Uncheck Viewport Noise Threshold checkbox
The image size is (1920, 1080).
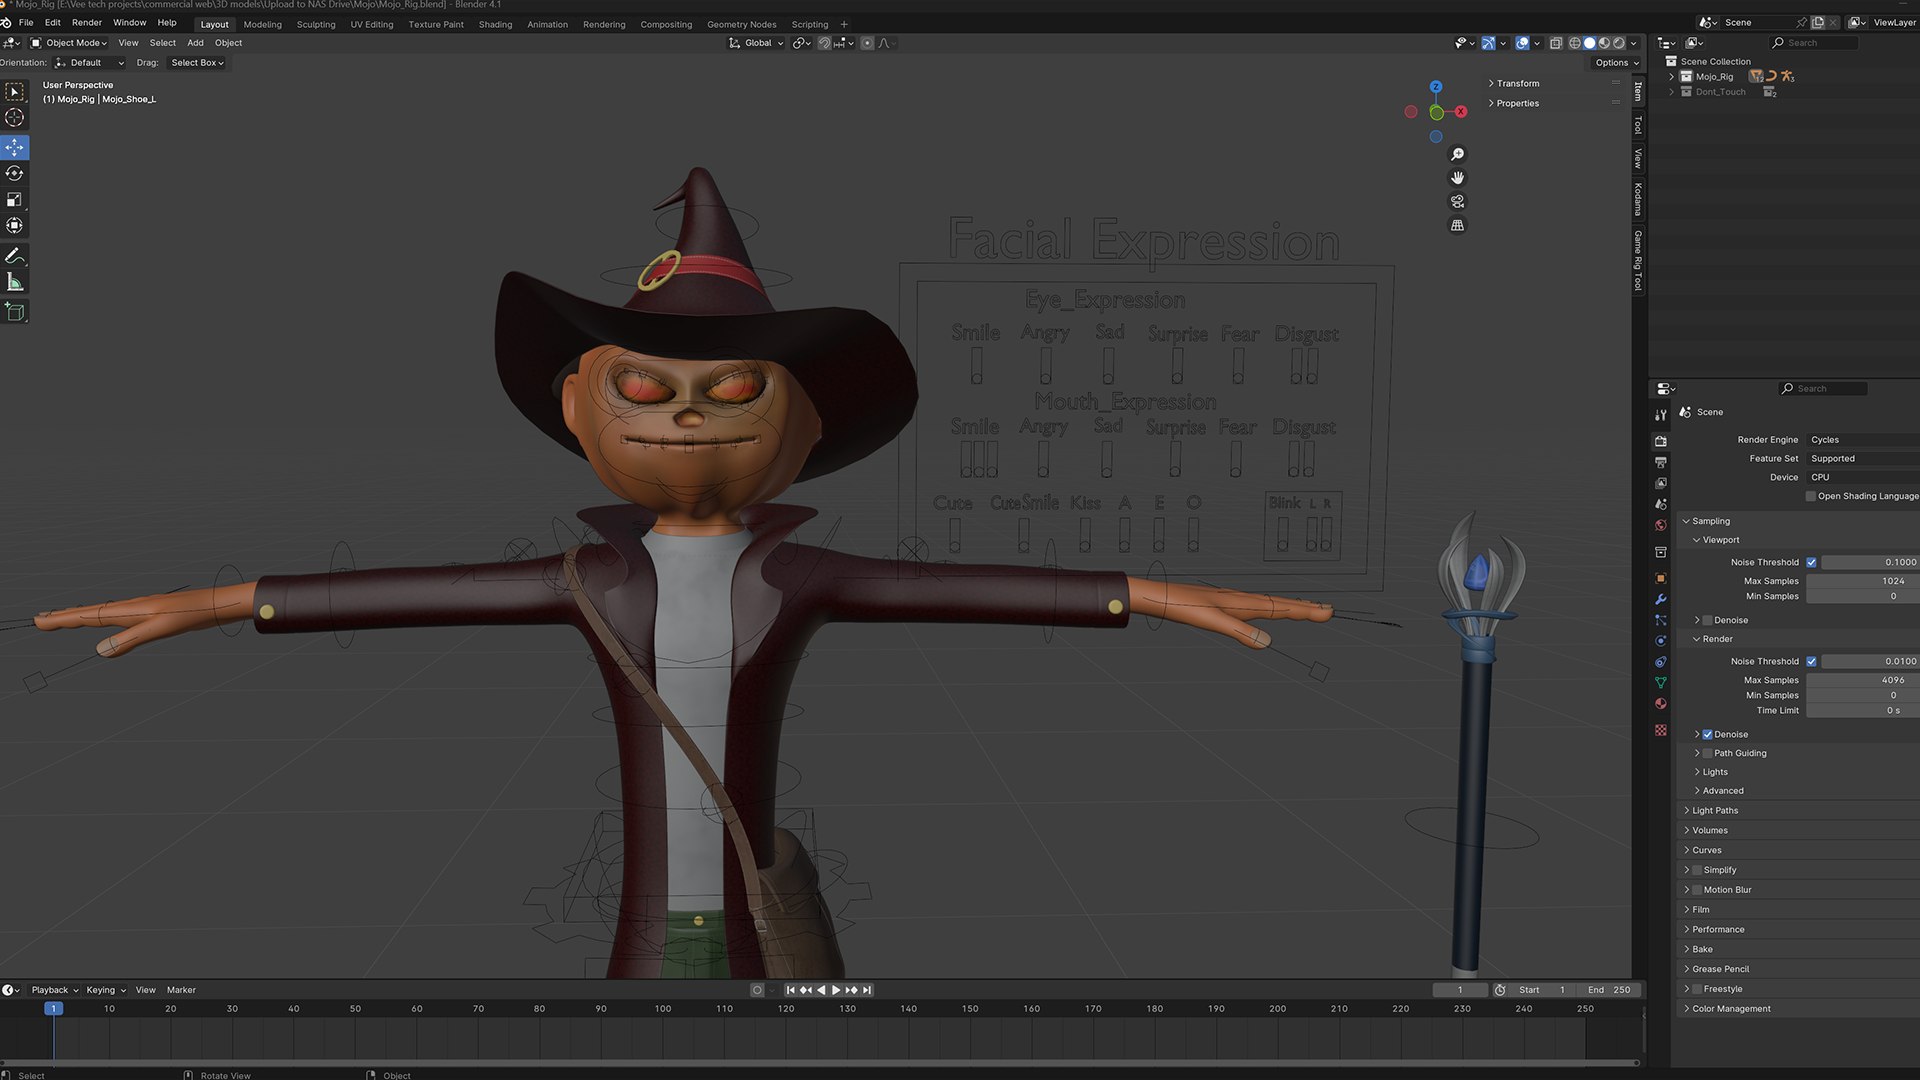pos(1811,562)
